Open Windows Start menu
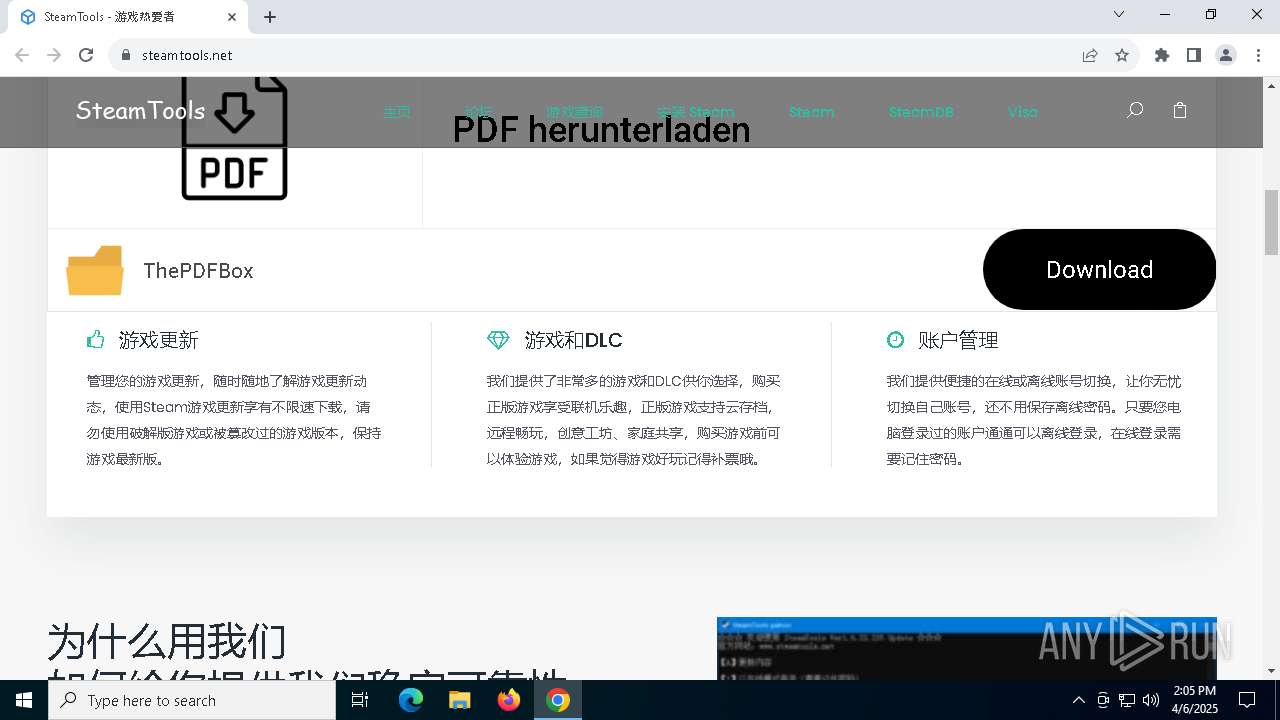Image resolution: width=1280 pixels, height=720 pixels. pos(24,700)
